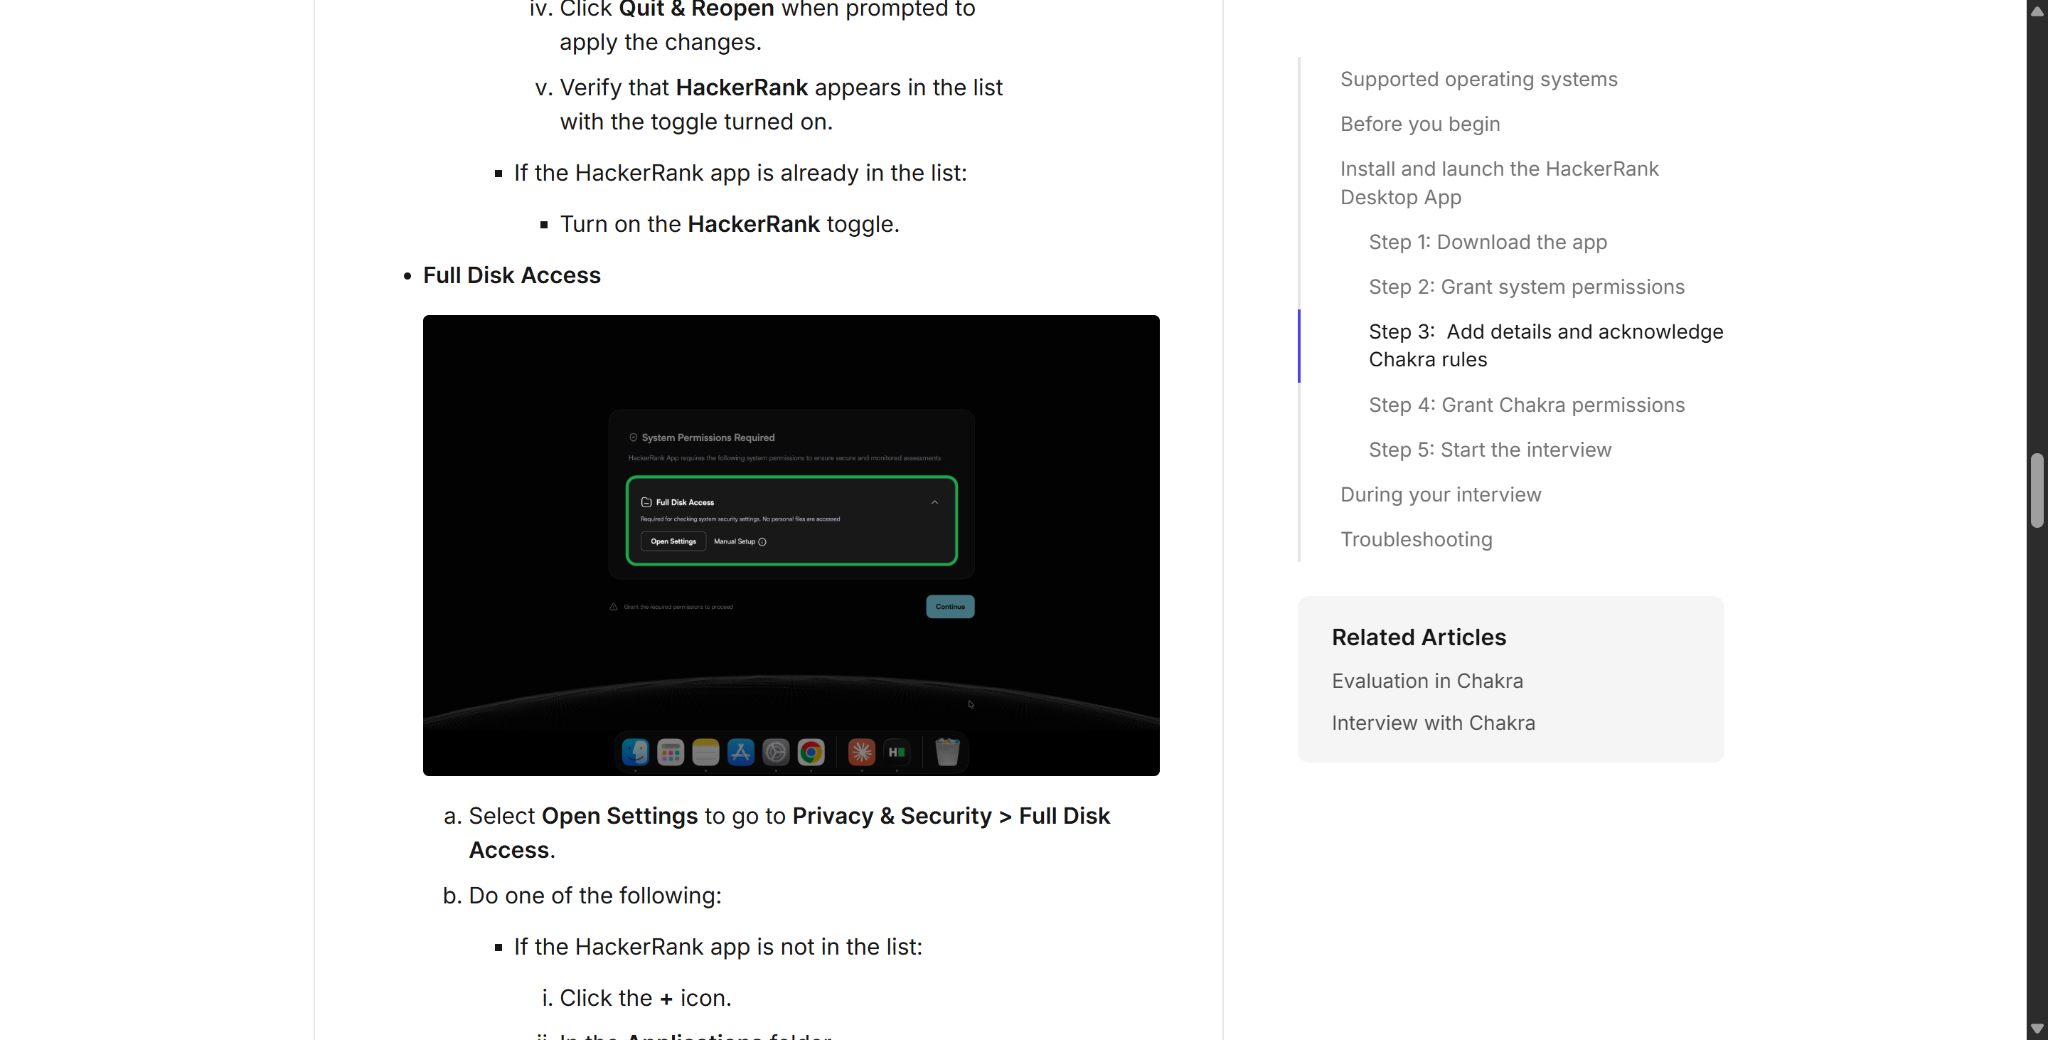This screenshot has width=2048, height=1040.
Task: Click the shield icon beside System Permissions Required
Action: pos(633,437)
